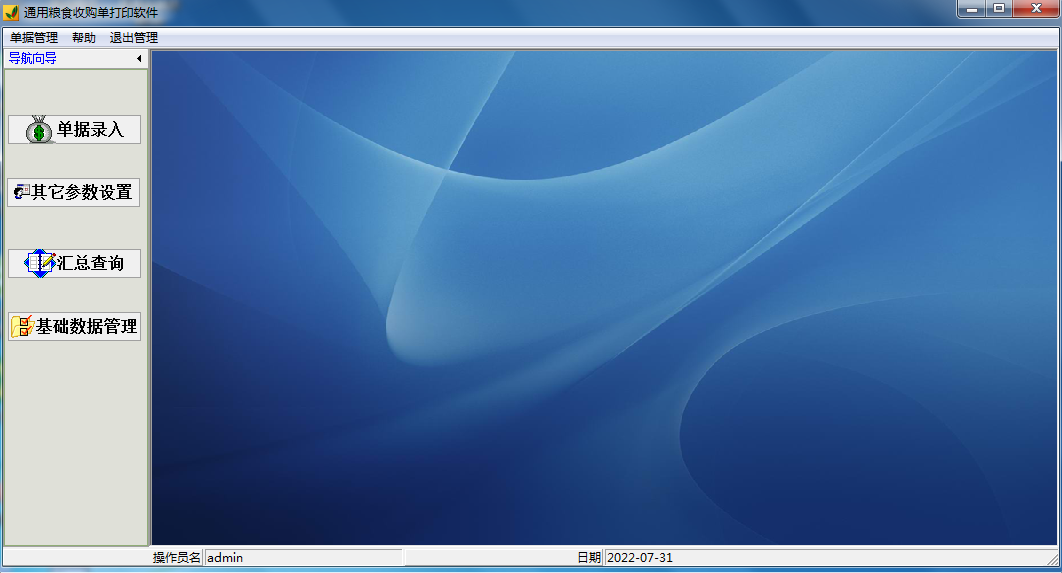Open the 单据管理 menu
The width and height of the screenshot is (1062, 573).
[x=34, y=38]
